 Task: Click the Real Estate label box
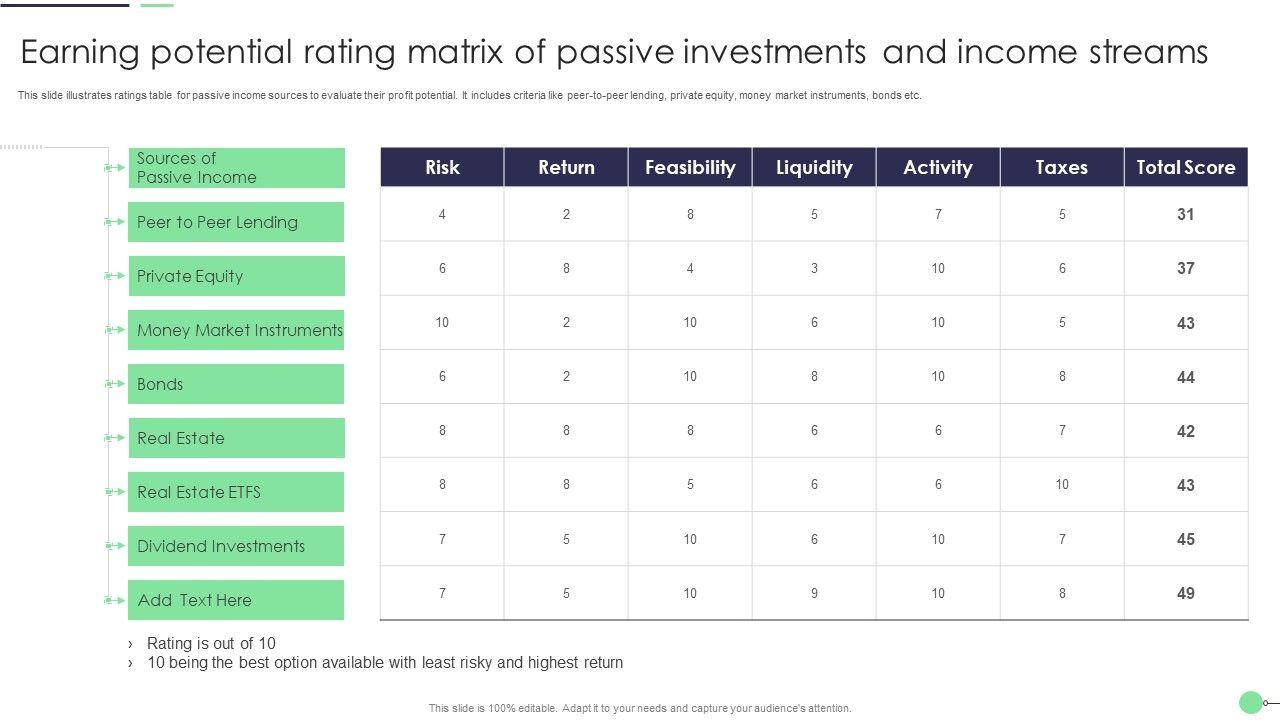(237, 438)
